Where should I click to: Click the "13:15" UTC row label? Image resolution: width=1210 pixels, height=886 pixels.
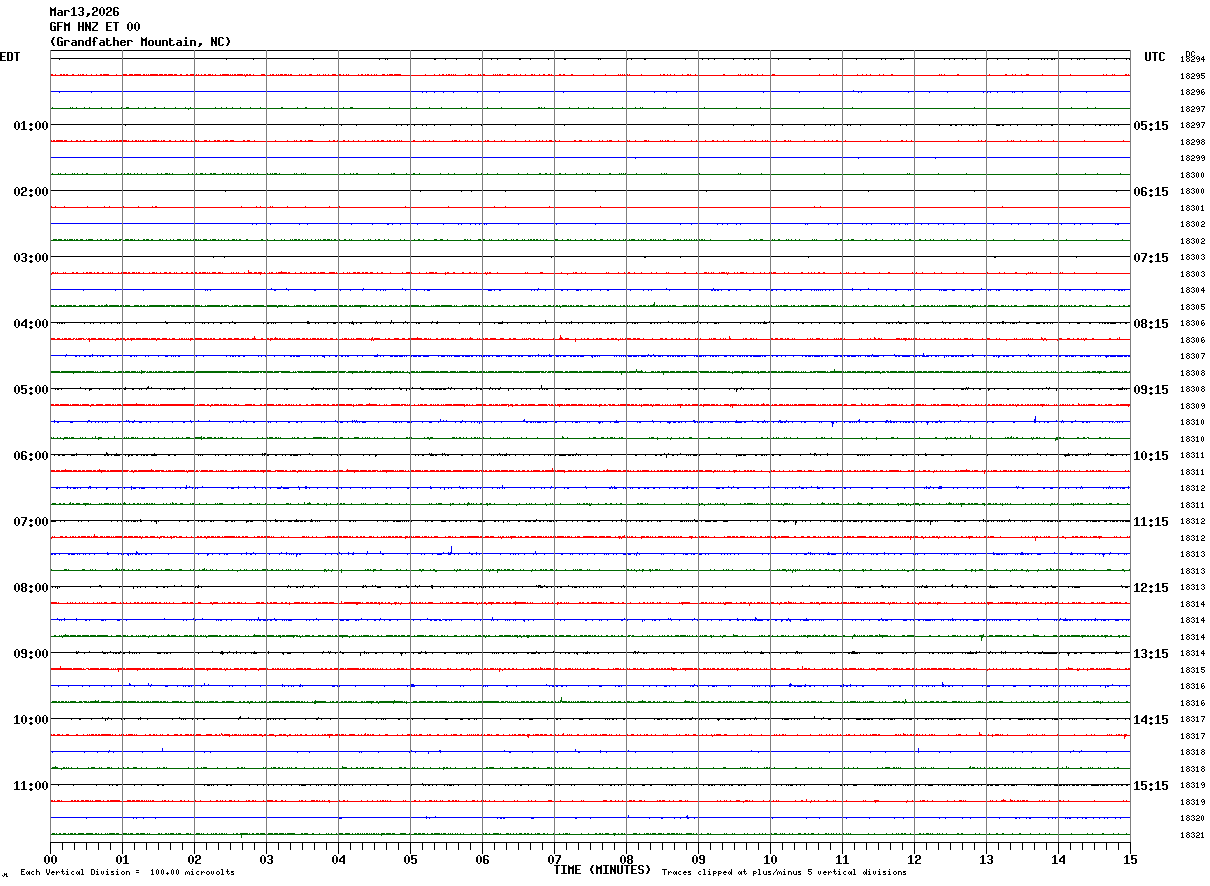1151,654
